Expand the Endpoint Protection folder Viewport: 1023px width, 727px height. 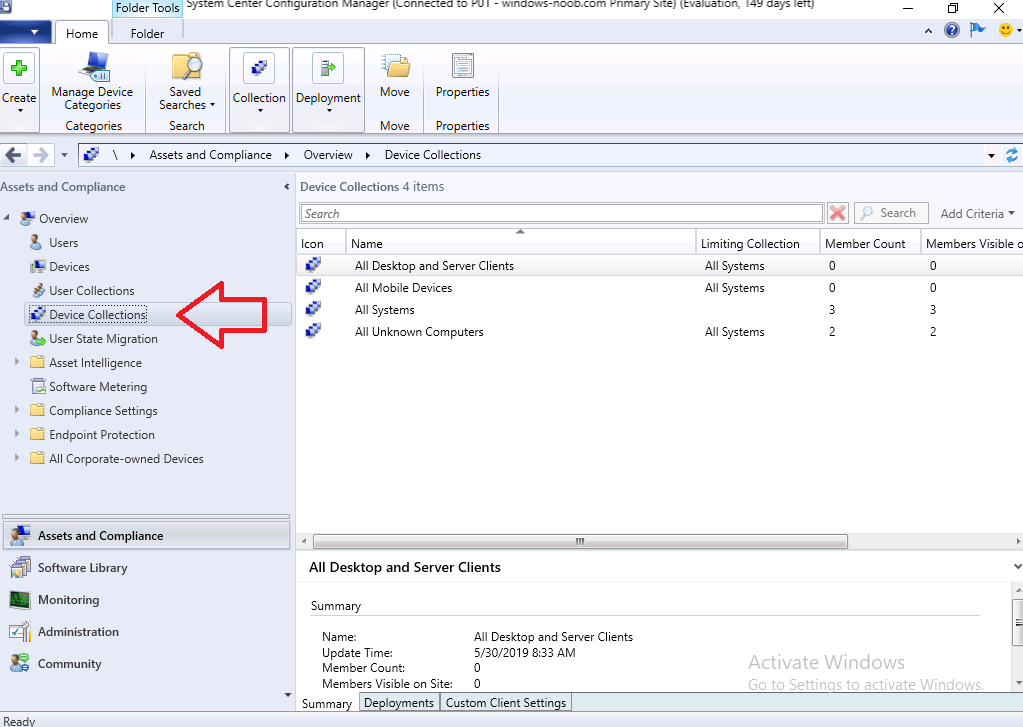tap(17, 433)
